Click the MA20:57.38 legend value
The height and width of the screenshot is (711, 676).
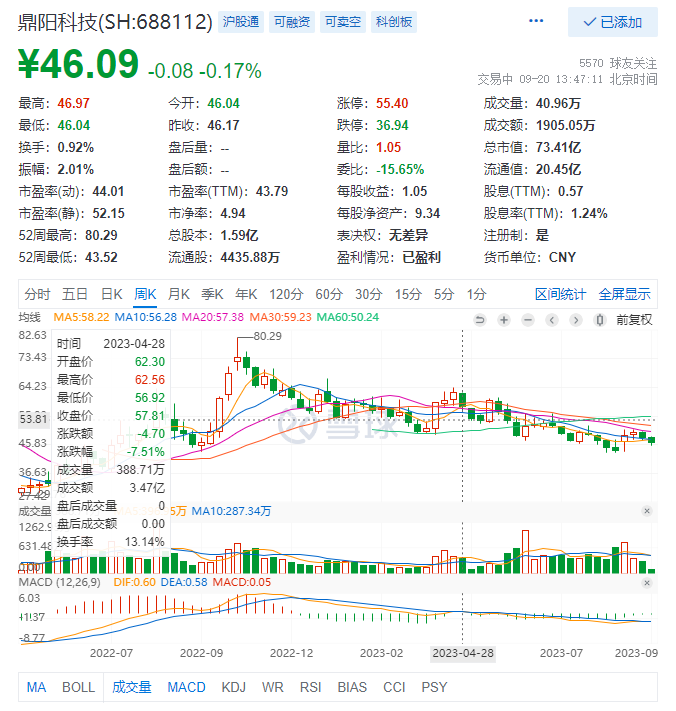pyautogui.click(x=212, y=317)
